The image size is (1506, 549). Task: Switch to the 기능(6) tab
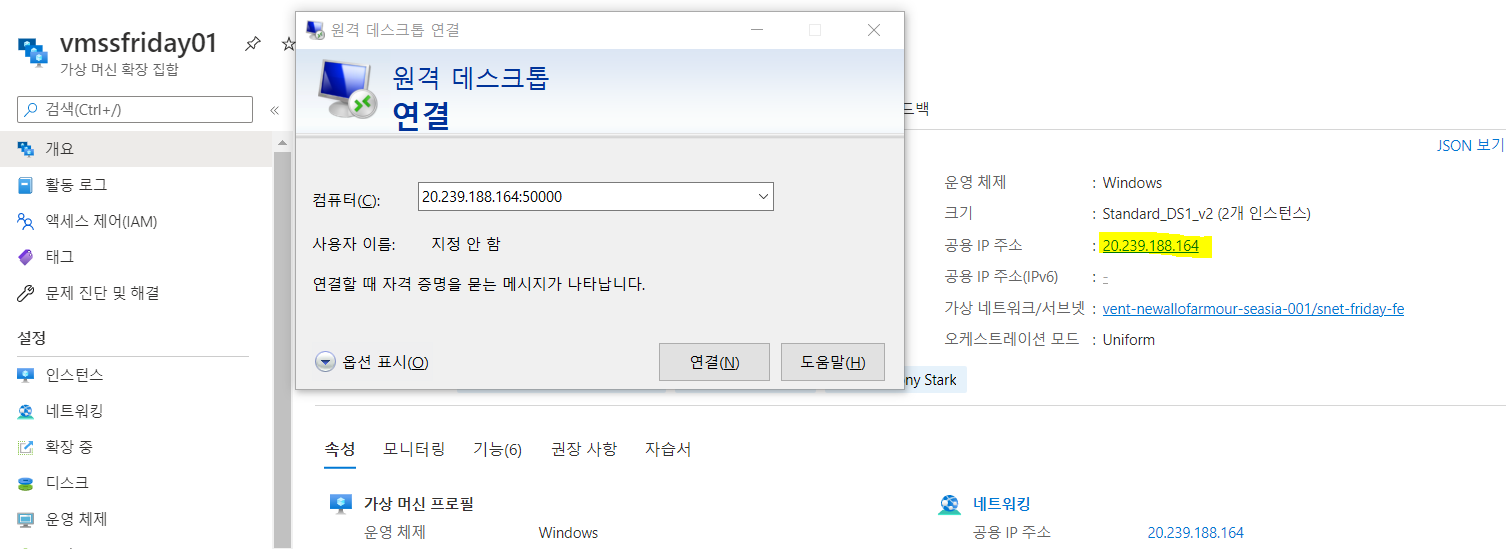497,449
